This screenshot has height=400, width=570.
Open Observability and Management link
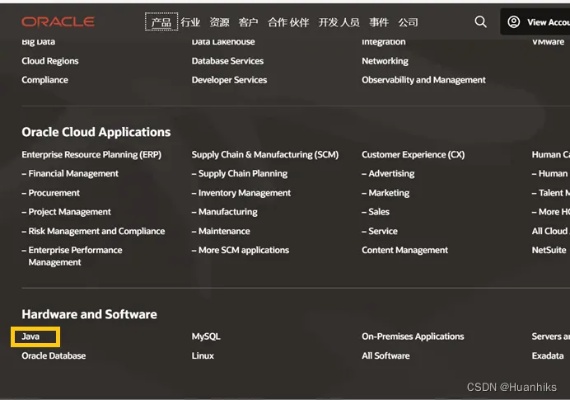424,80
